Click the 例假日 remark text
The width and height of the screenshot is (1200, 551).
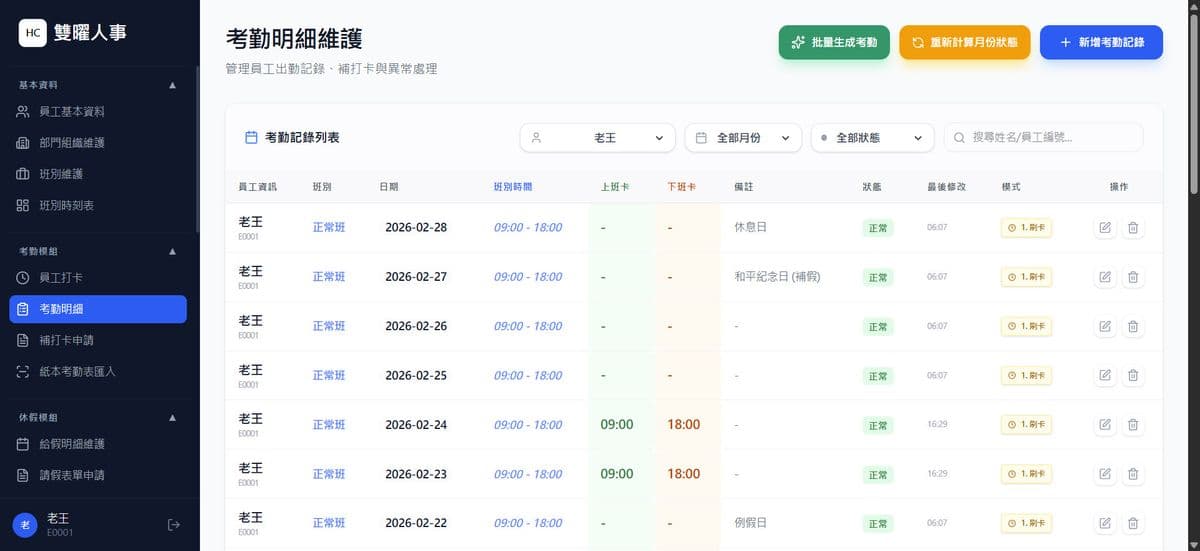point(750,522)
